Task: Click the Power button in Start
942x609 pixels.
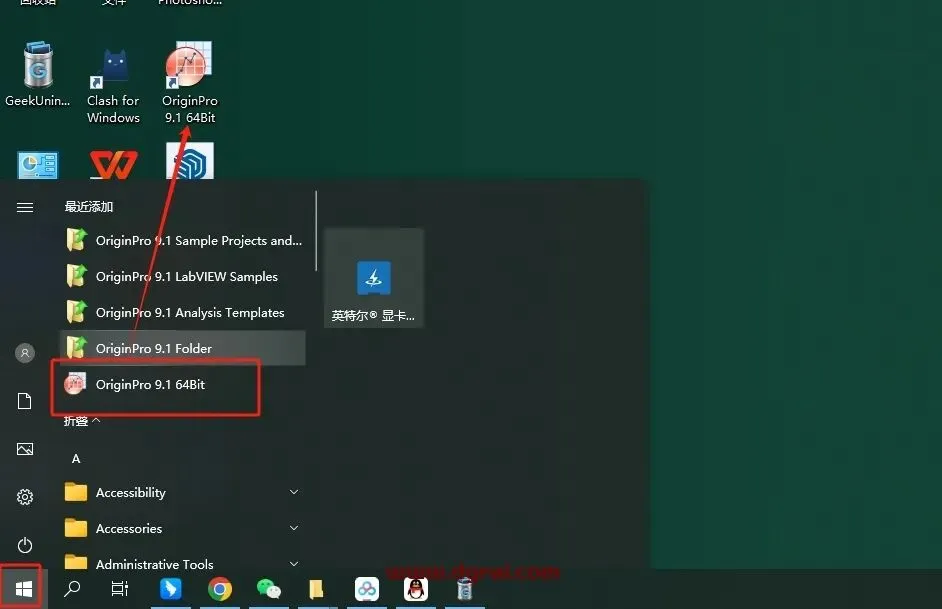Action: 25,545
